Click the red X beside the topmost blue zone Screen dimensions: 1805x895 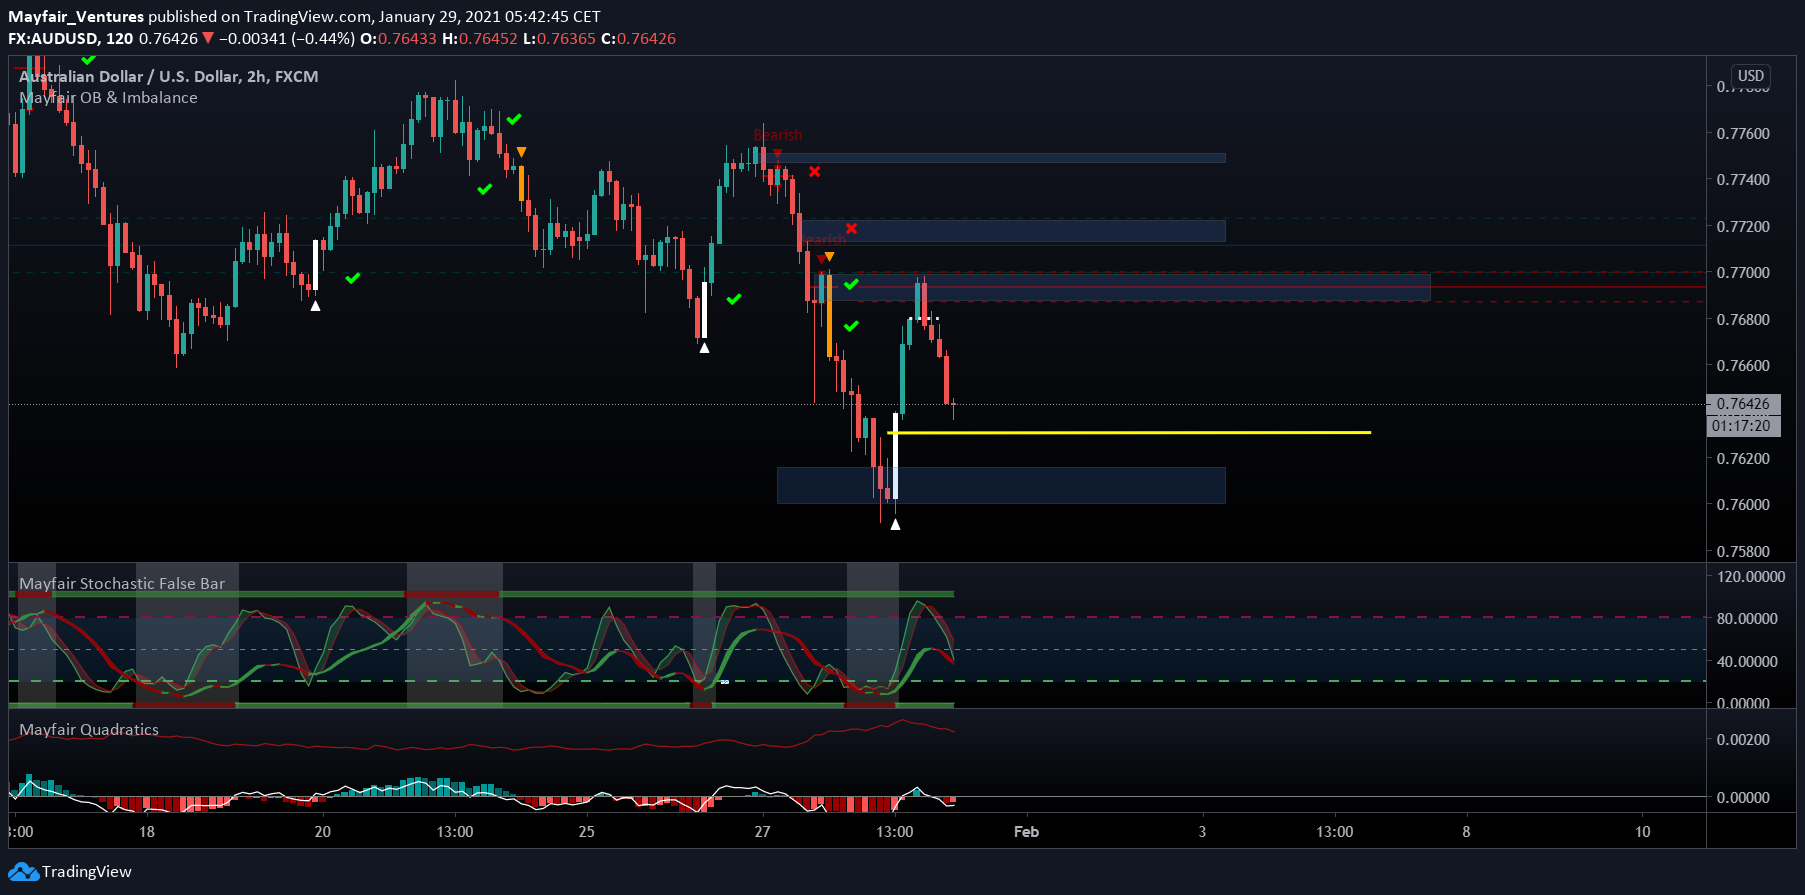[x=815, y=171]
